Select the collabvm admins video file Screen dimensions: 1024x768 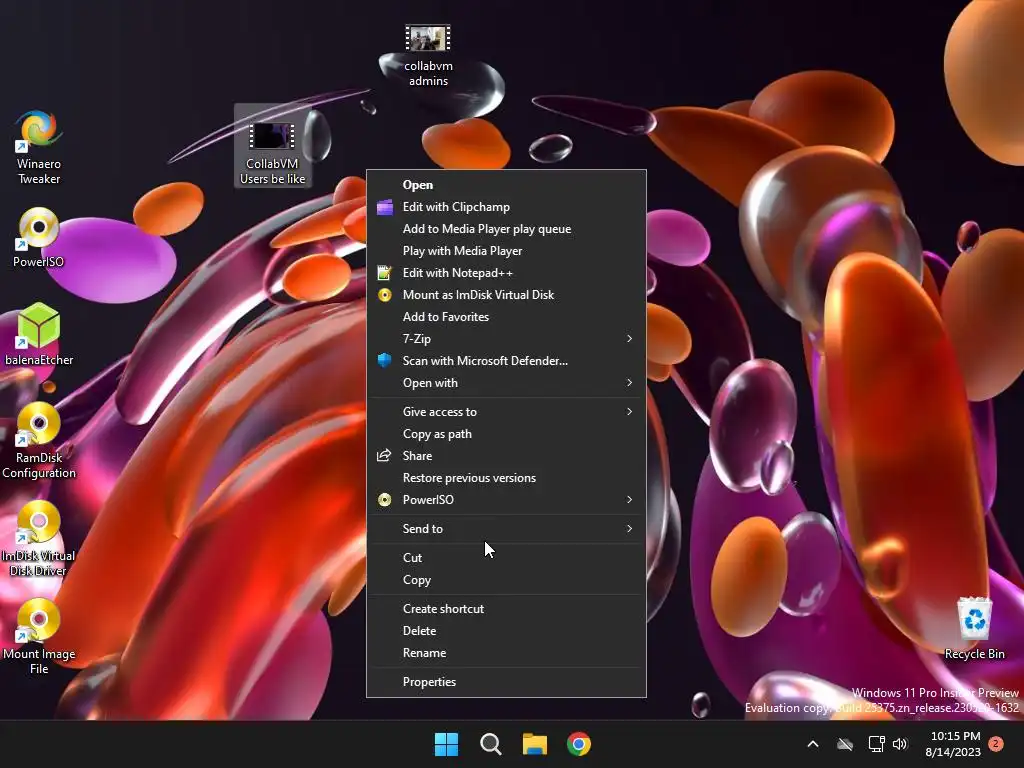428,56
